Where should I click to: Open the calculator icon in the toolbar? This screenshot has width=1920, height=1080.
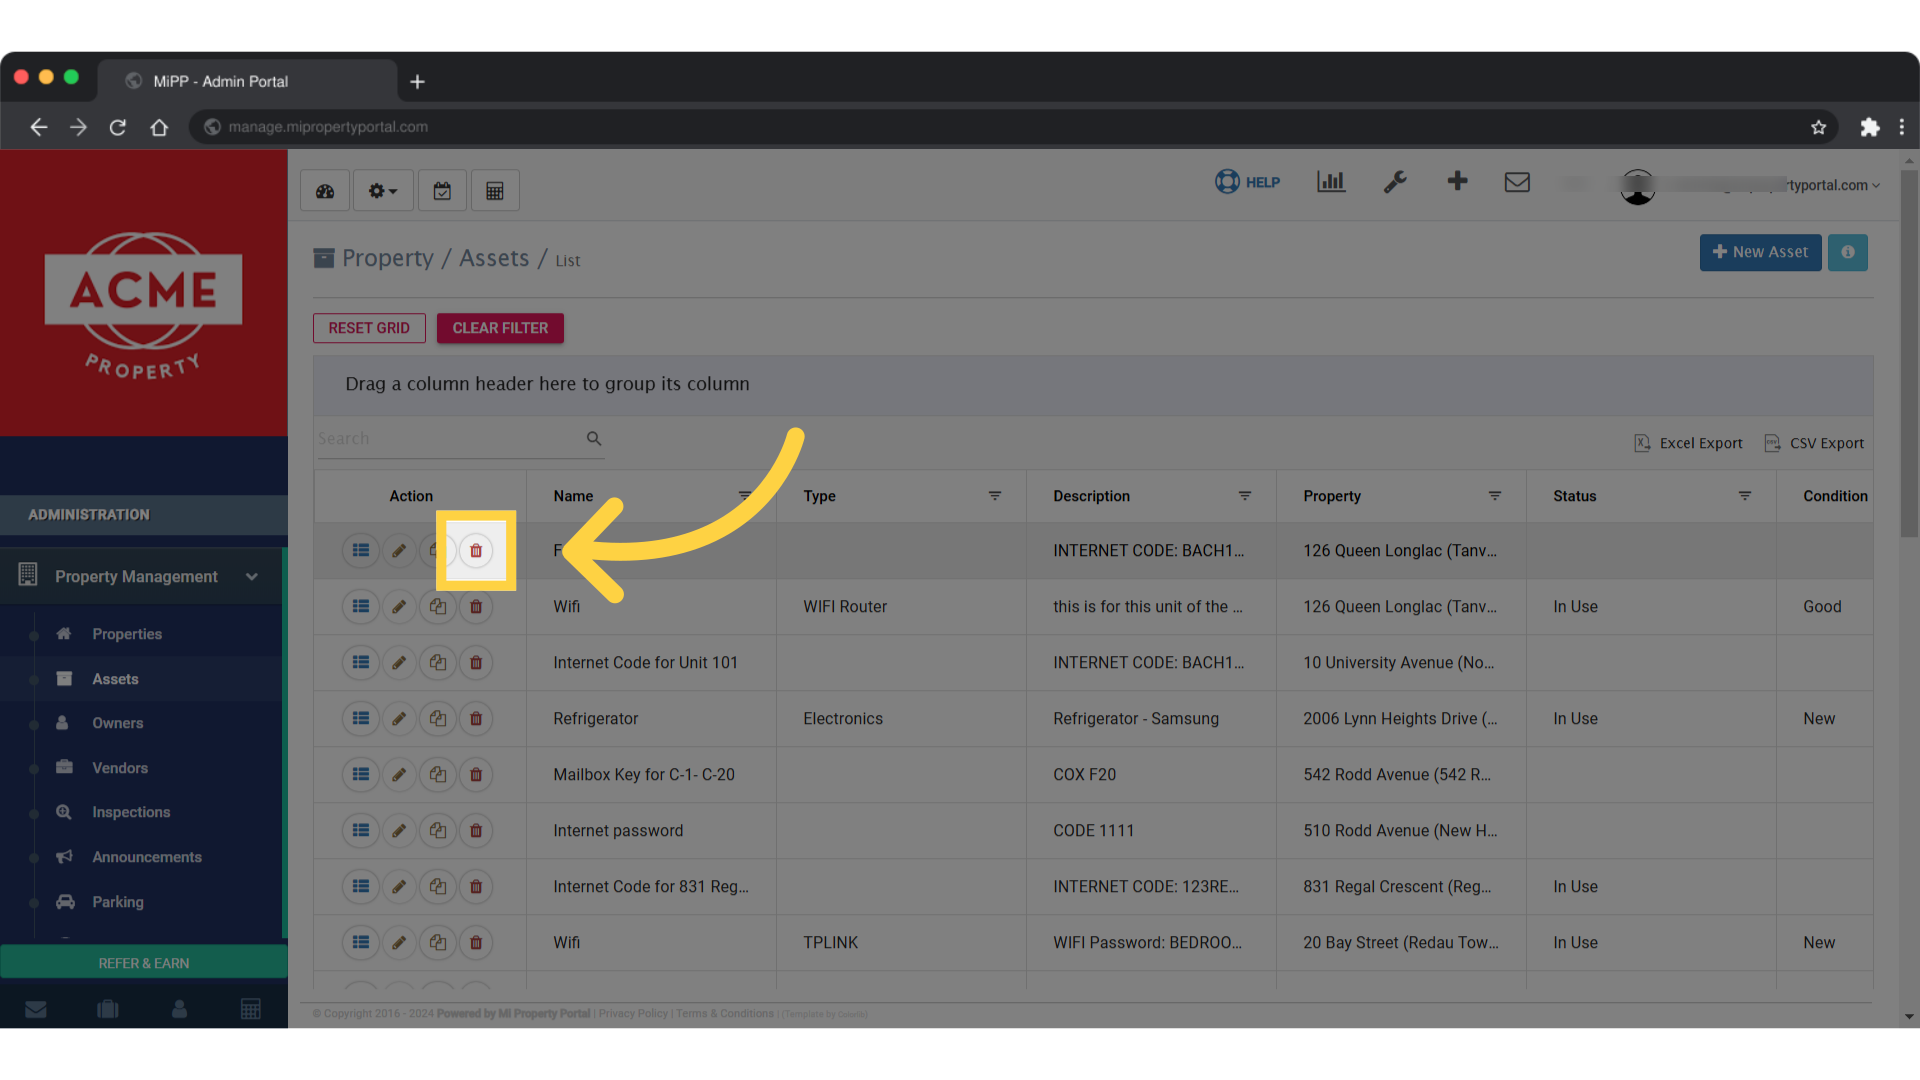(495, 190)
